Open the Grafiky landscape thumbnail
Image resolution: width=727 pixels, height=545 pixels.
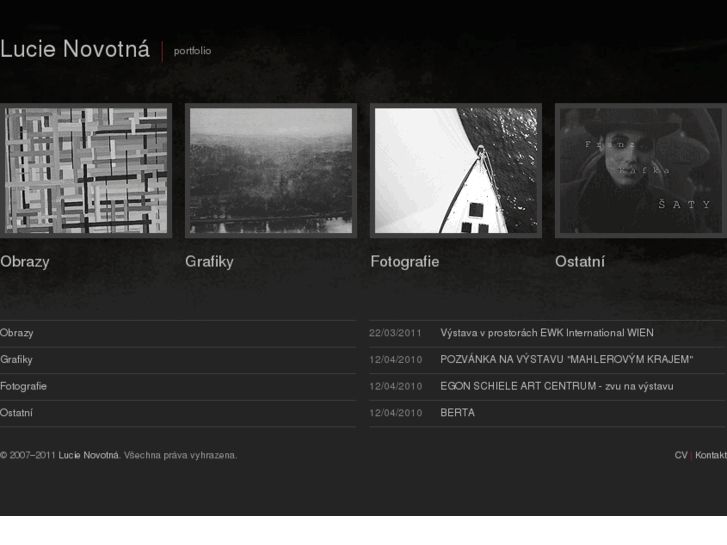click(271, 171)
